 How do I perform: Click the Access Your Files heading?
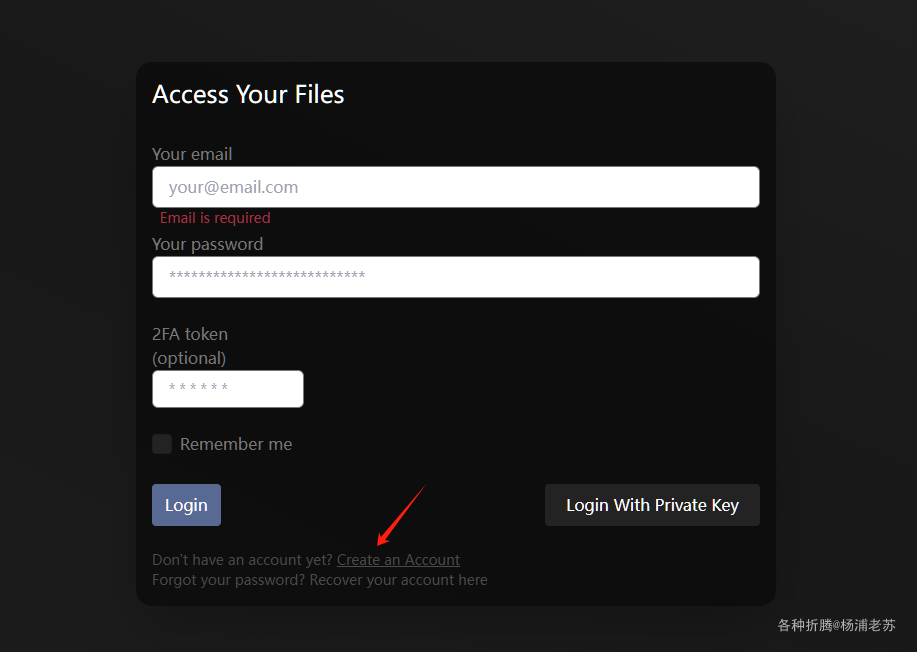[x=248, y=94]
